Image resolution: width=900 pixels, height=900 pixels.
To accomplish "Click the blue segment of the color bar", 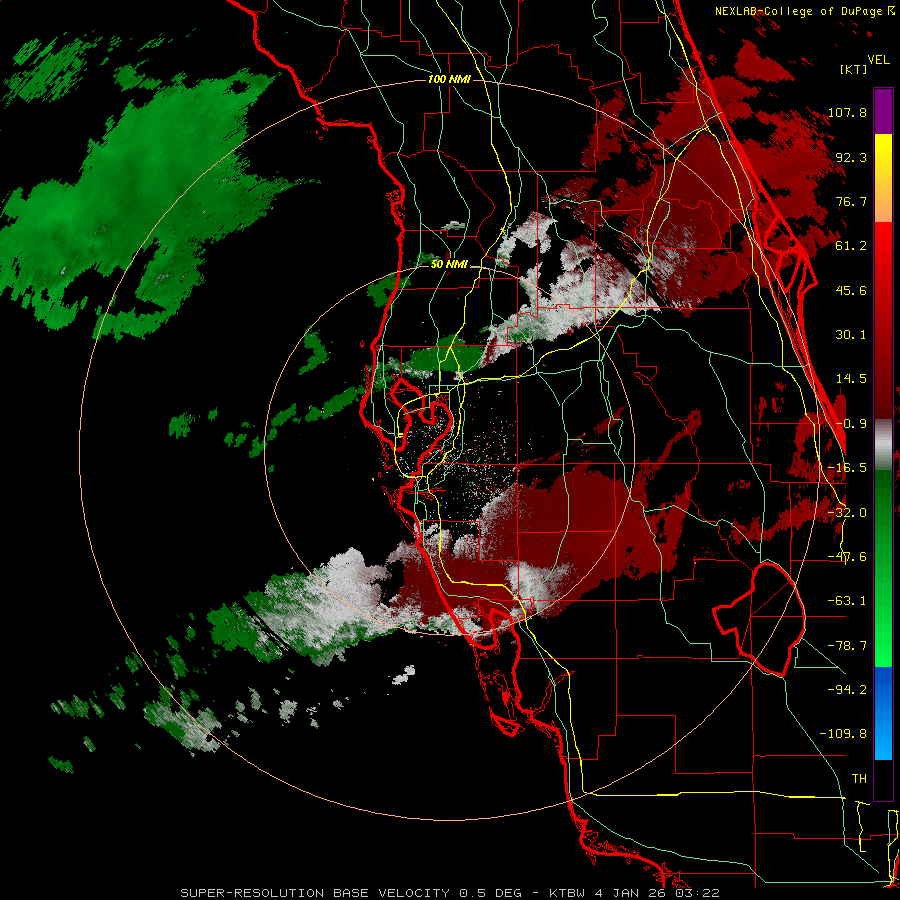I will (883, 713).
